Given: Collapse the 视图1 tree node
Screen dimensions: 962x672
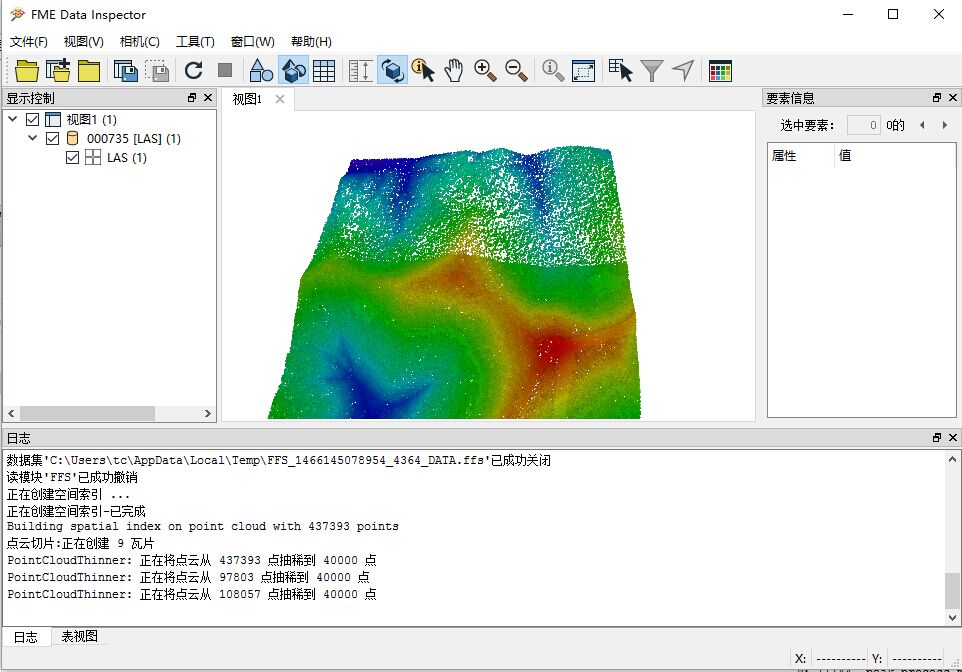Looking at the screenshot, I should pos(12,119).
